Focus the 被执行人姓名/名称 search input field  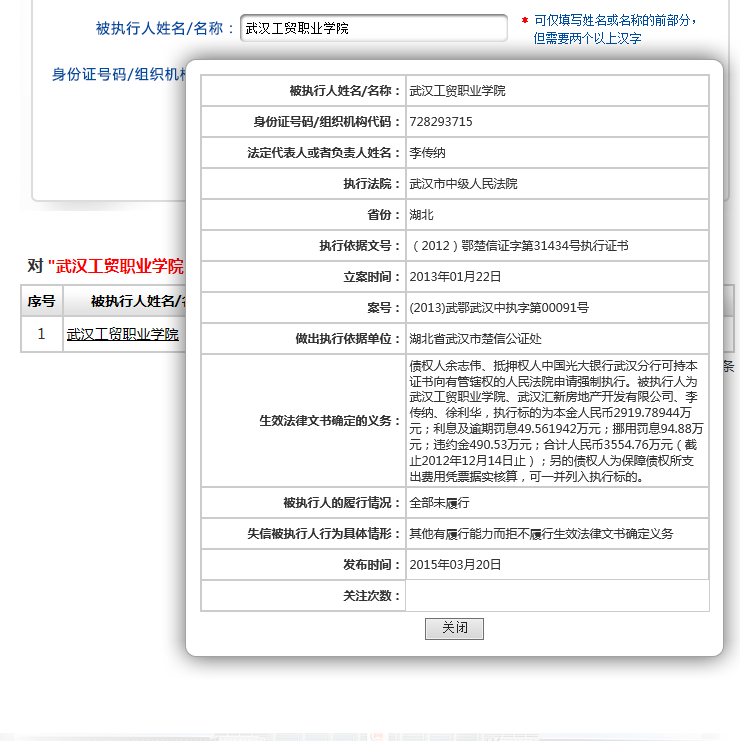374,28
